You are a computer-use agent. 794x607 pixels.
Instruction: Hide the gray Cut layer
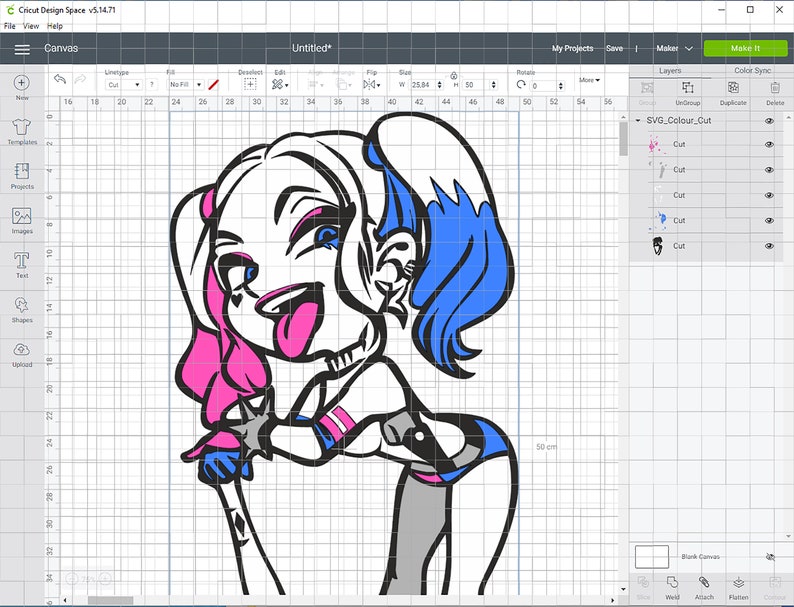click(x=769, y=170)
